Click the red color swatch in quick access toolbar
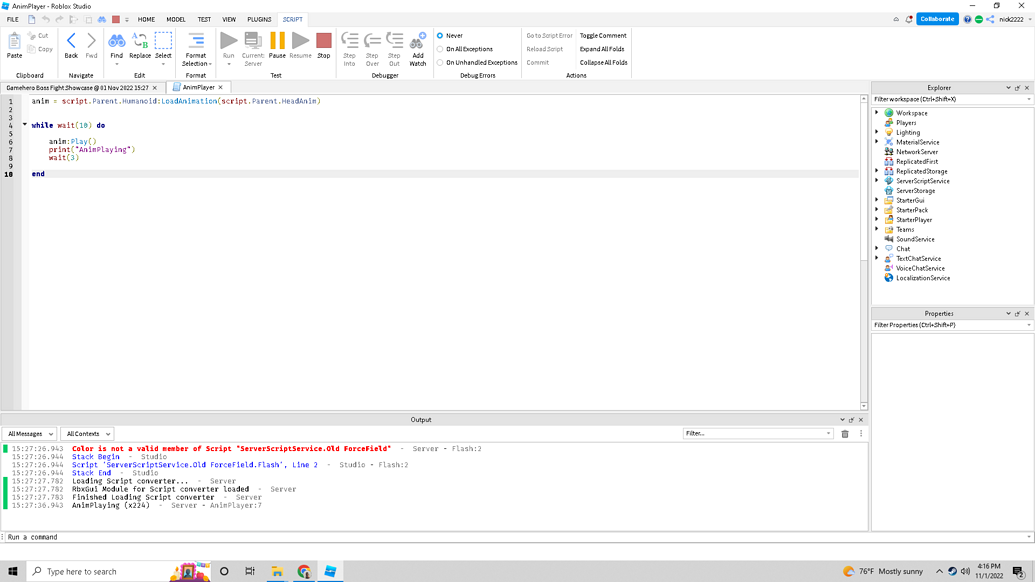Screen dimensions: 1035x582 113,18
